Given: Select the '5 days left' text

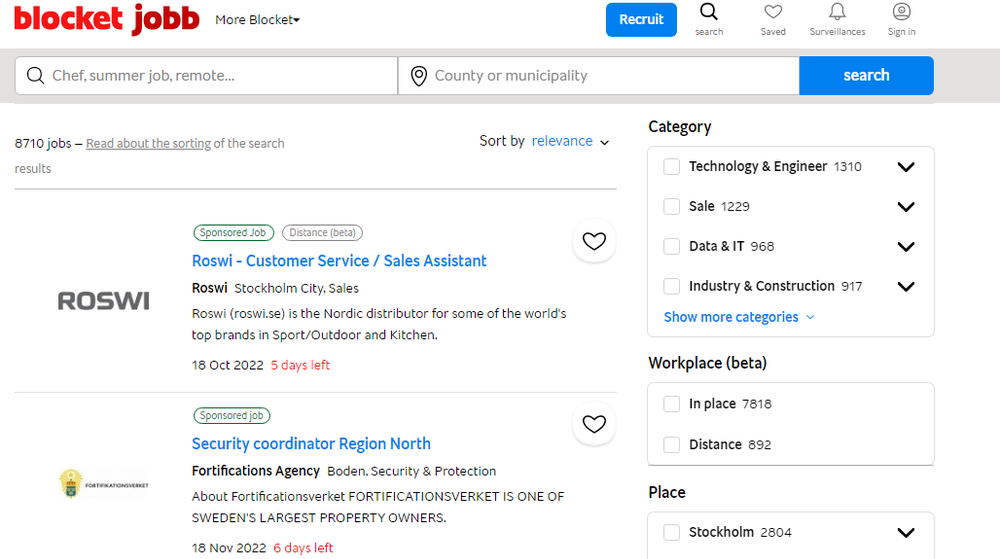Looking at the screenshot, I should [300, 365].
